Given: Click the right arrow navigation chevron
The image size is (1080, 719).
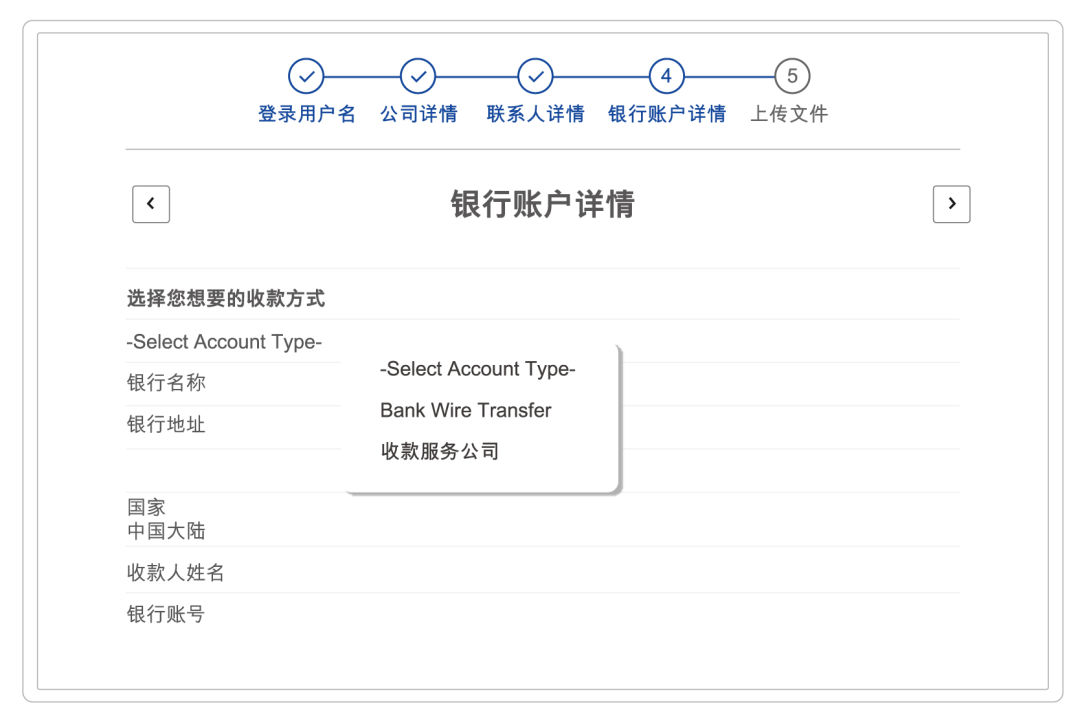Looking at the screenshot, I should [952, 204].
